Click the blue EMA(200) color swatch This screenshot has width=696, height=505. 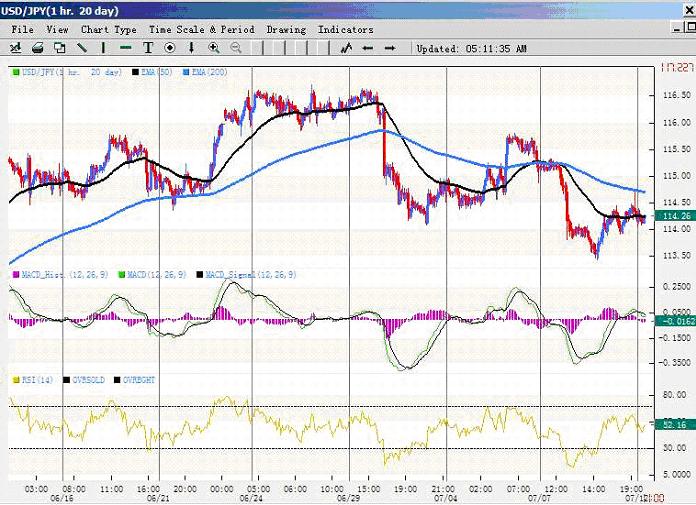tap(187, 73)
